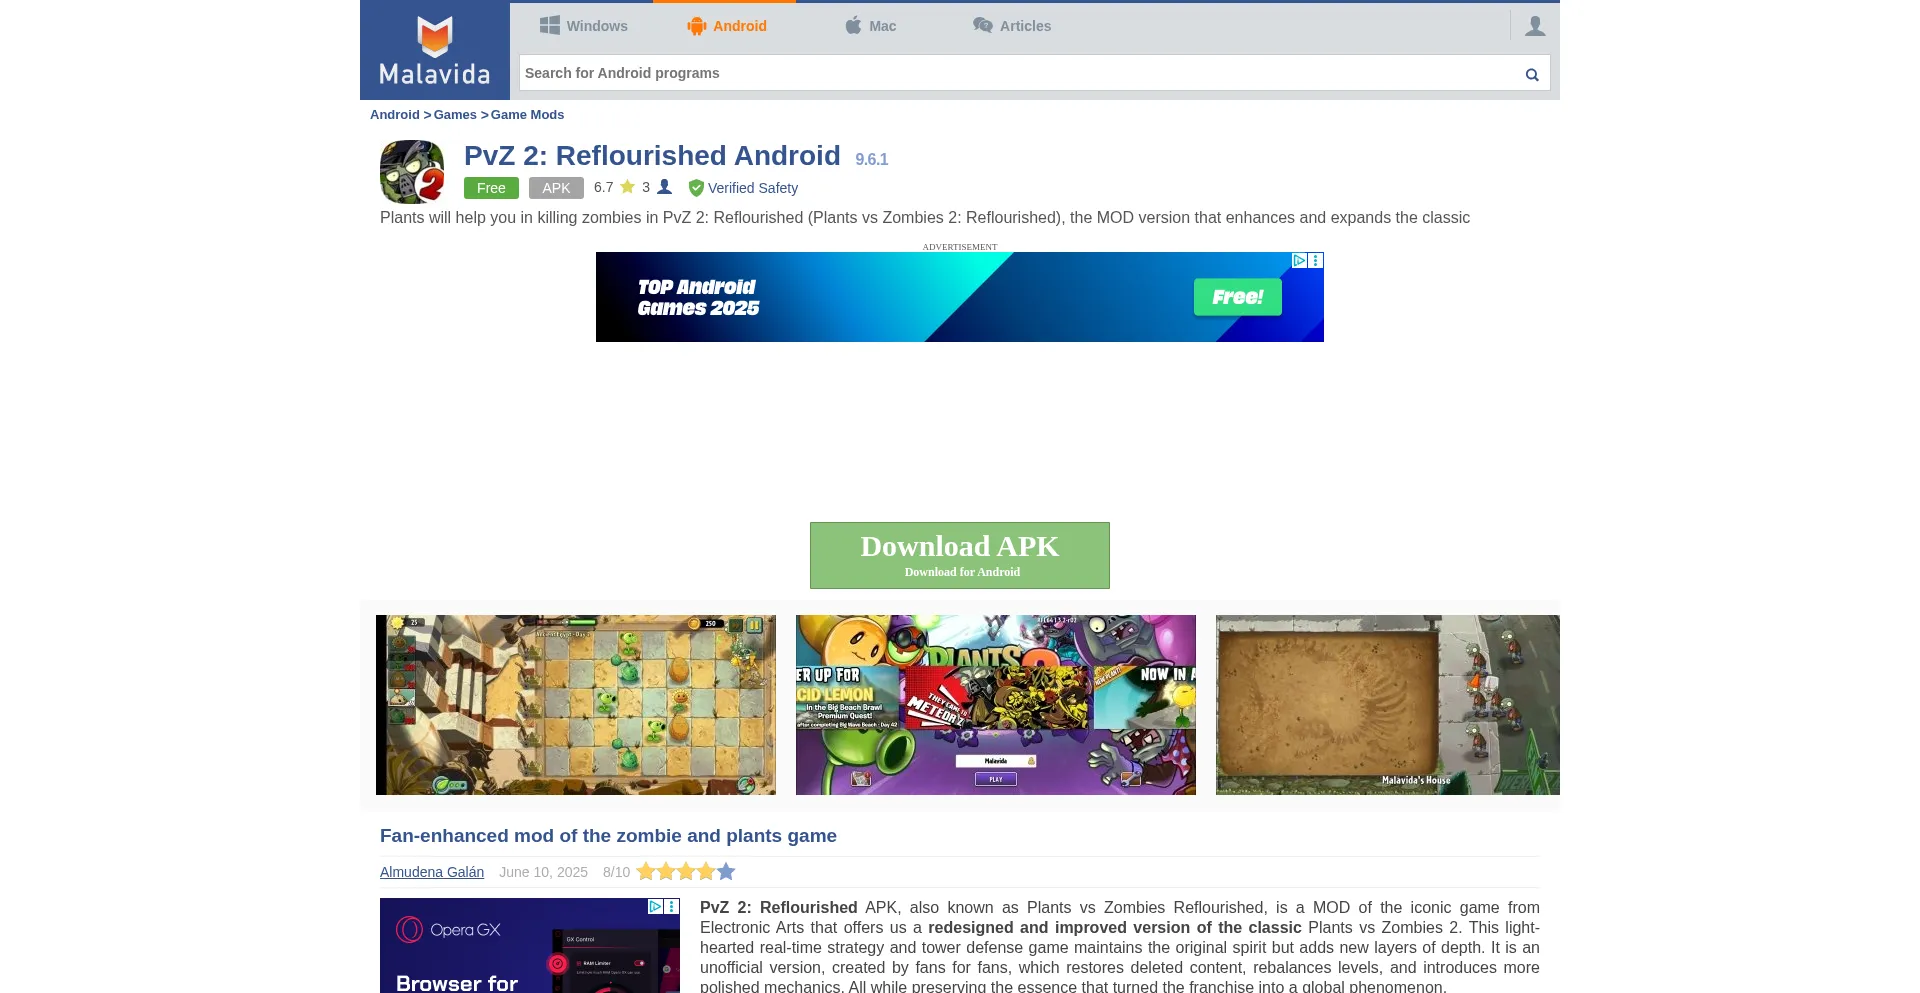This screenshot has width=1920, height=993.
Task: Click the Games breadcrumb link
Action: [455, 115]
